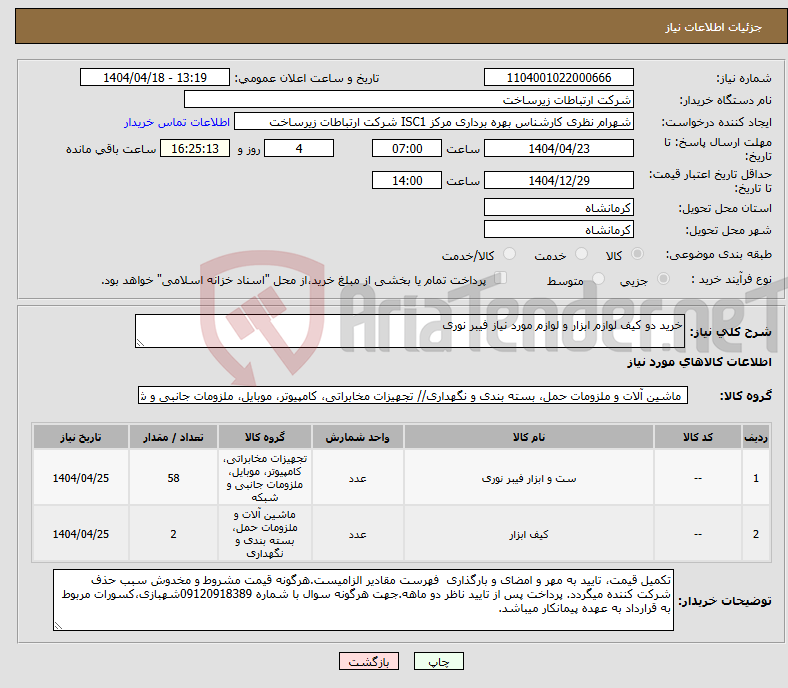Click the goods group field
Image resolution: width=788 pixels, height=688 pixels.
(413, 396)
